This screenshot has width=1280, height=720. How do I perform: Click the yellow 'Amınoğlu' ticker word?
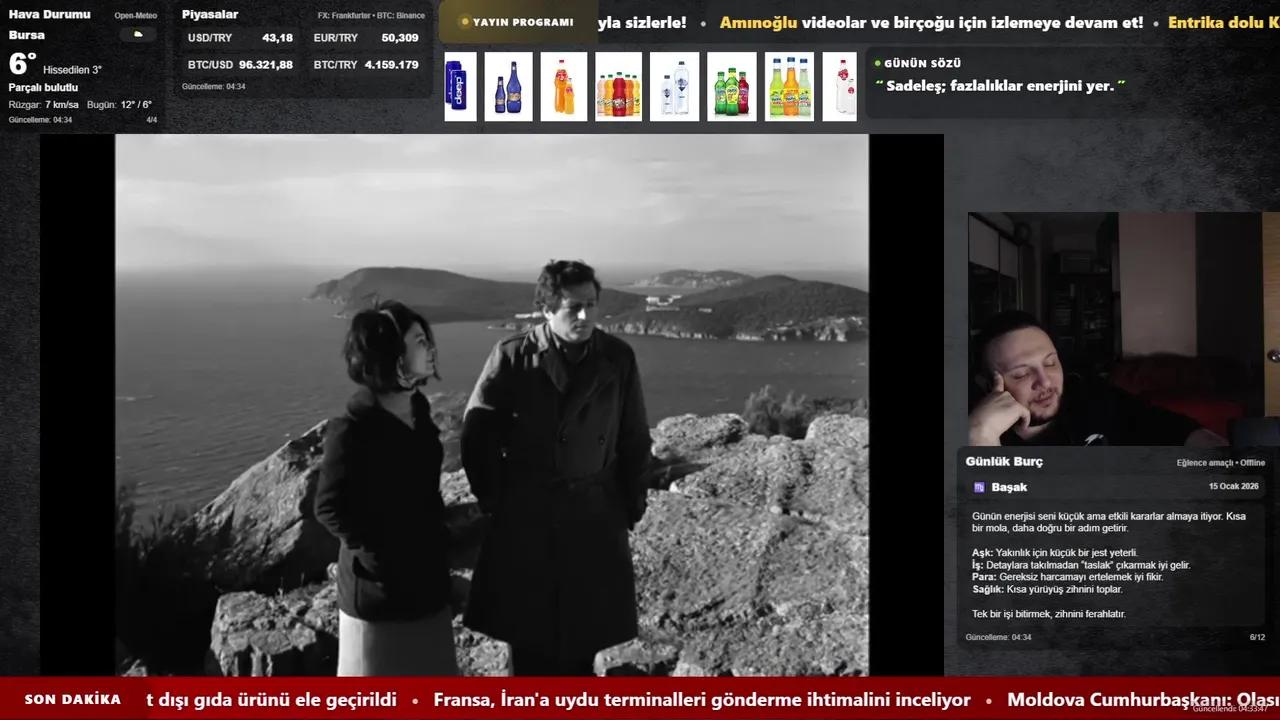[758, 22]
